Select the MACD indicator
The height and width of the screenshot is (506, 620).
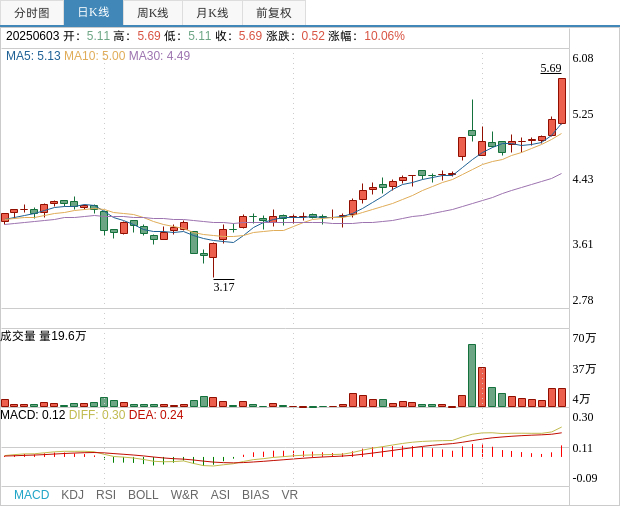[x=32, y=495]
